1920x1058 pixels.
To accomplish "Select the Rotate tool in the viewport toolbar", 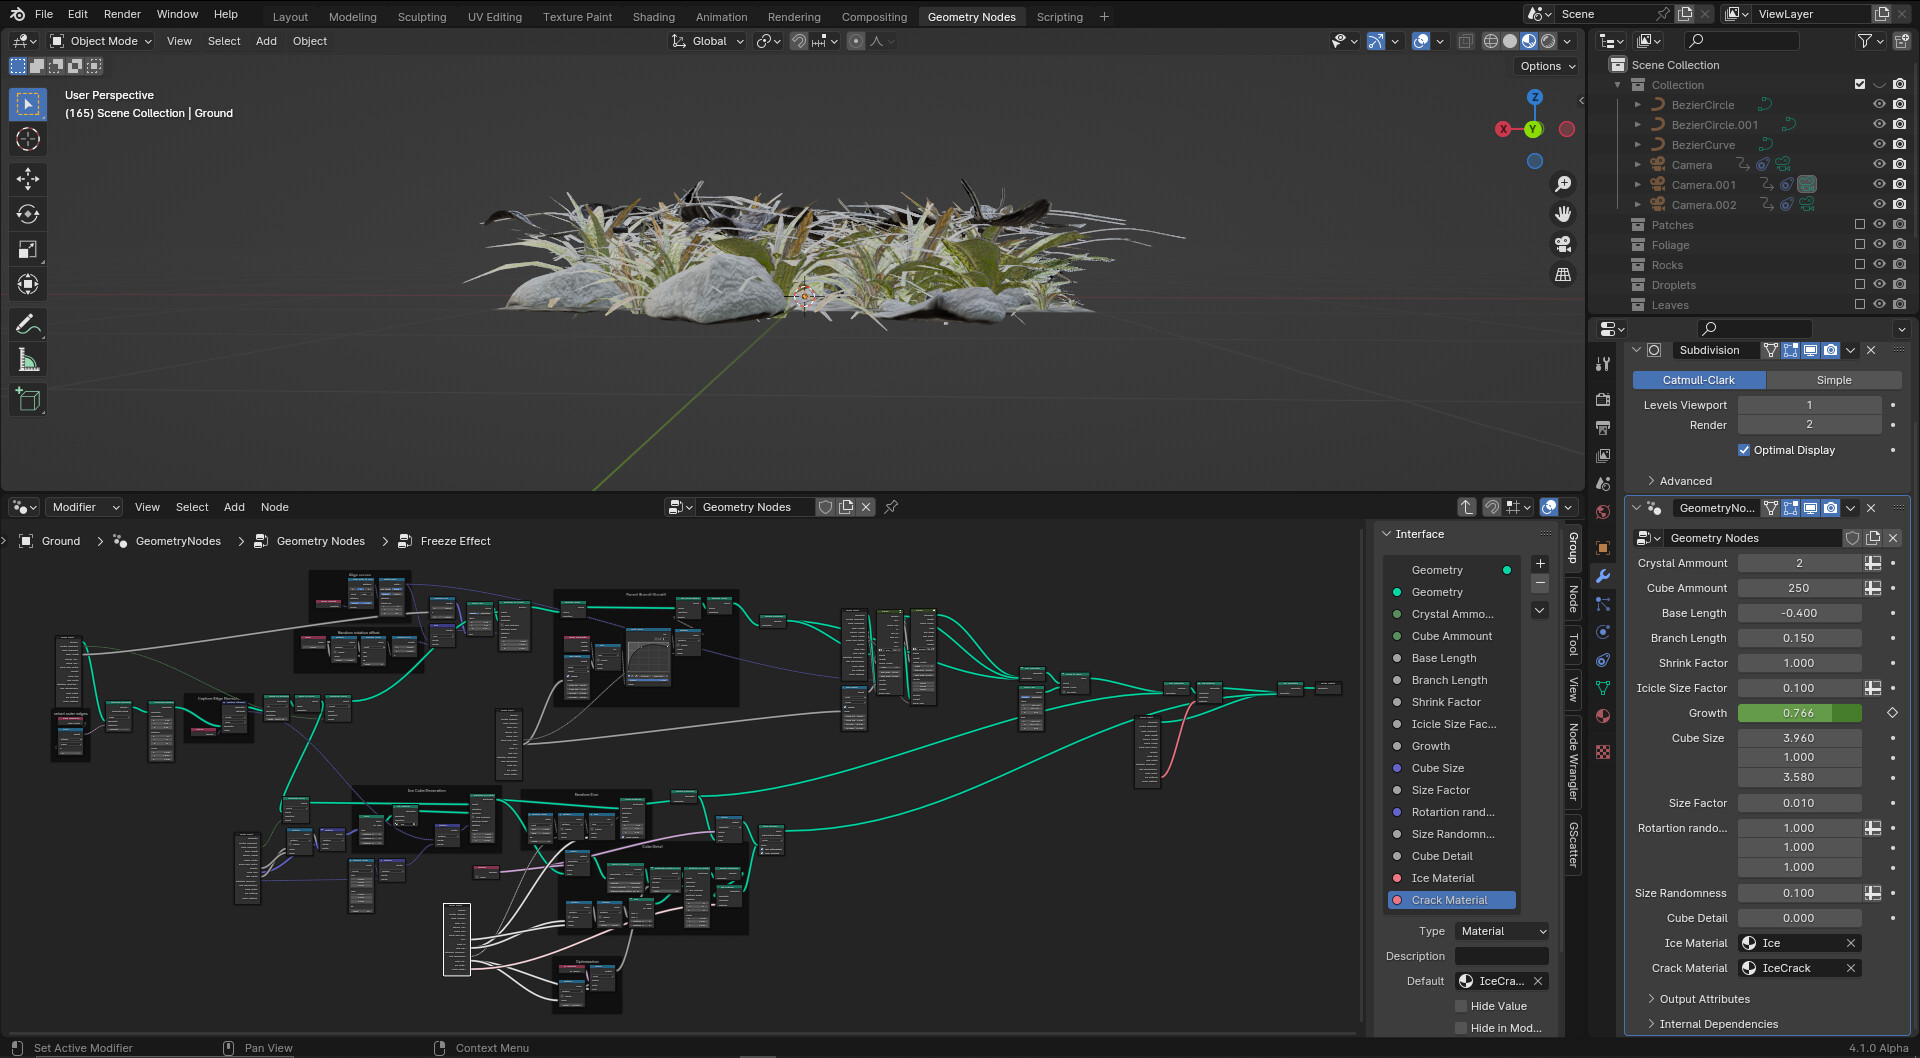I will click(x=27, y=214).
